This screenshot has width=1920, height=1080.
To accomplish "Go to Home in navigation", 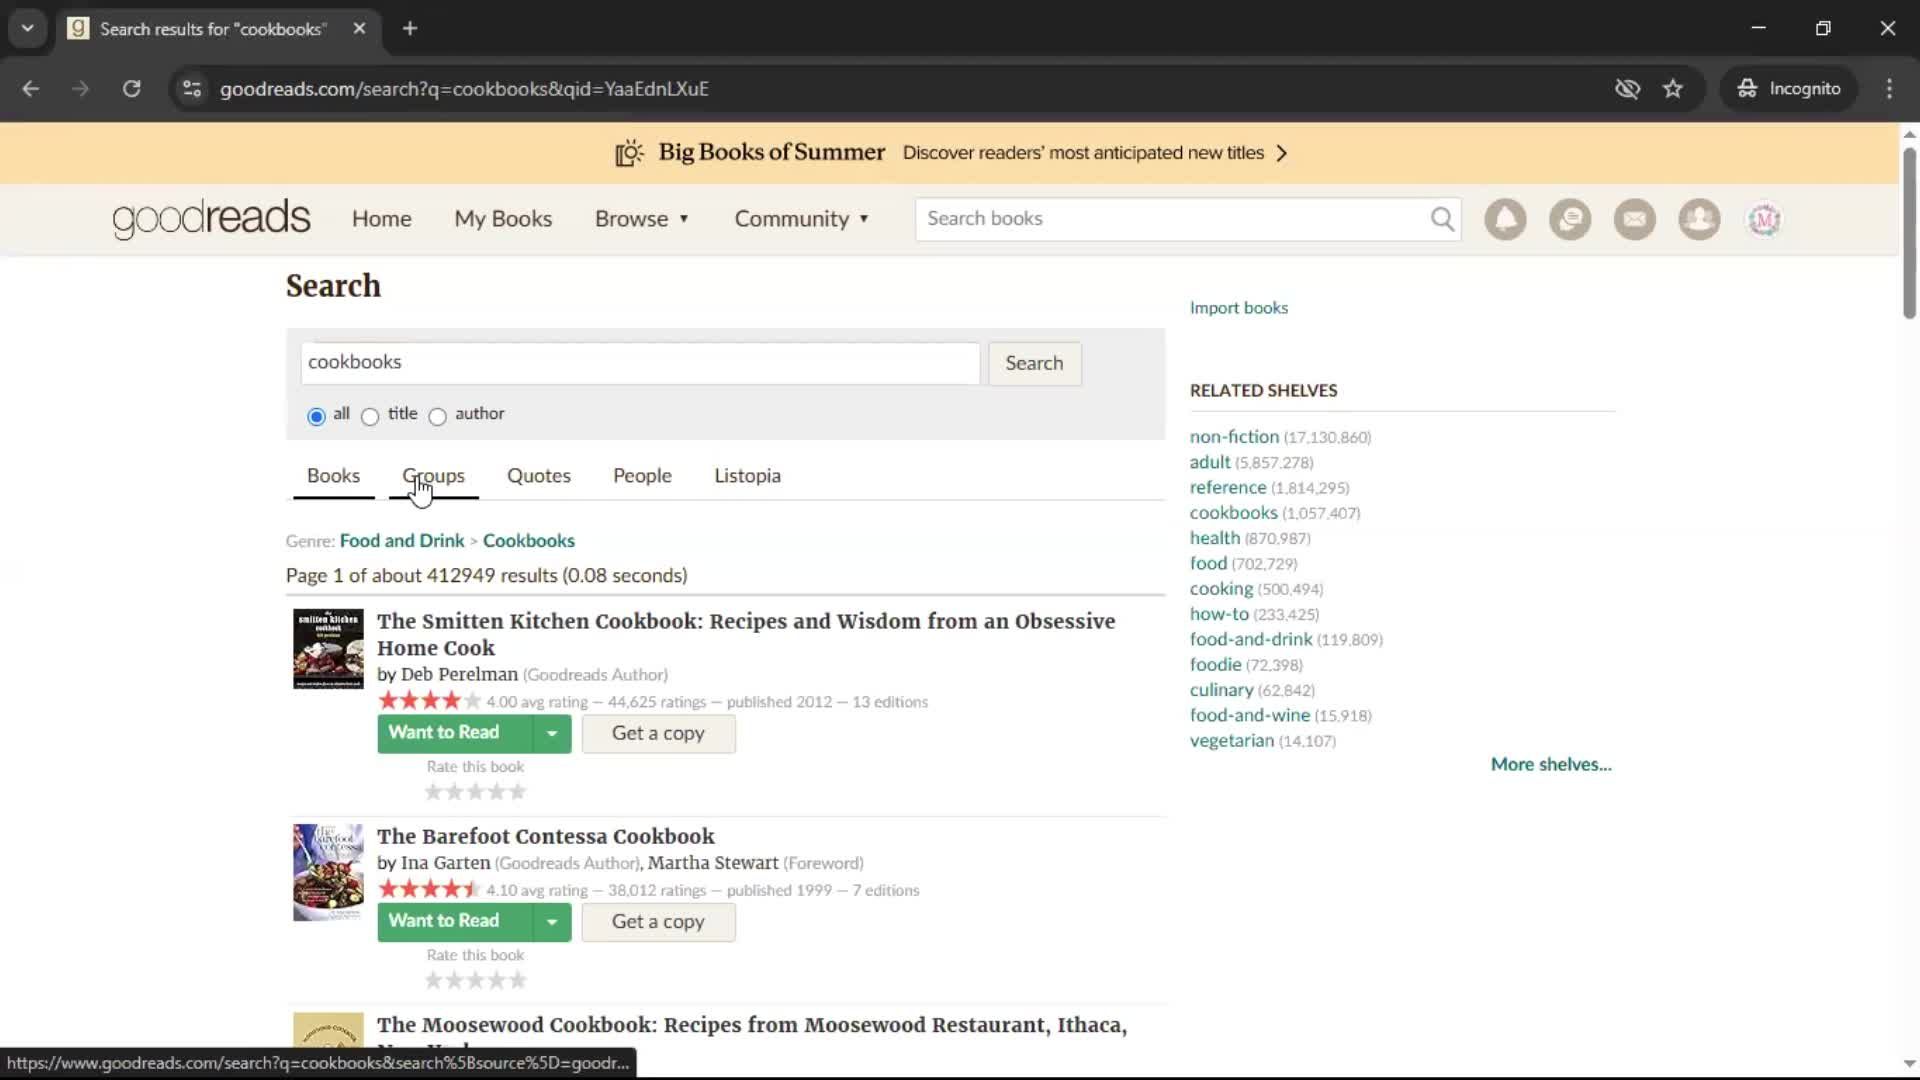I will 381,219.
